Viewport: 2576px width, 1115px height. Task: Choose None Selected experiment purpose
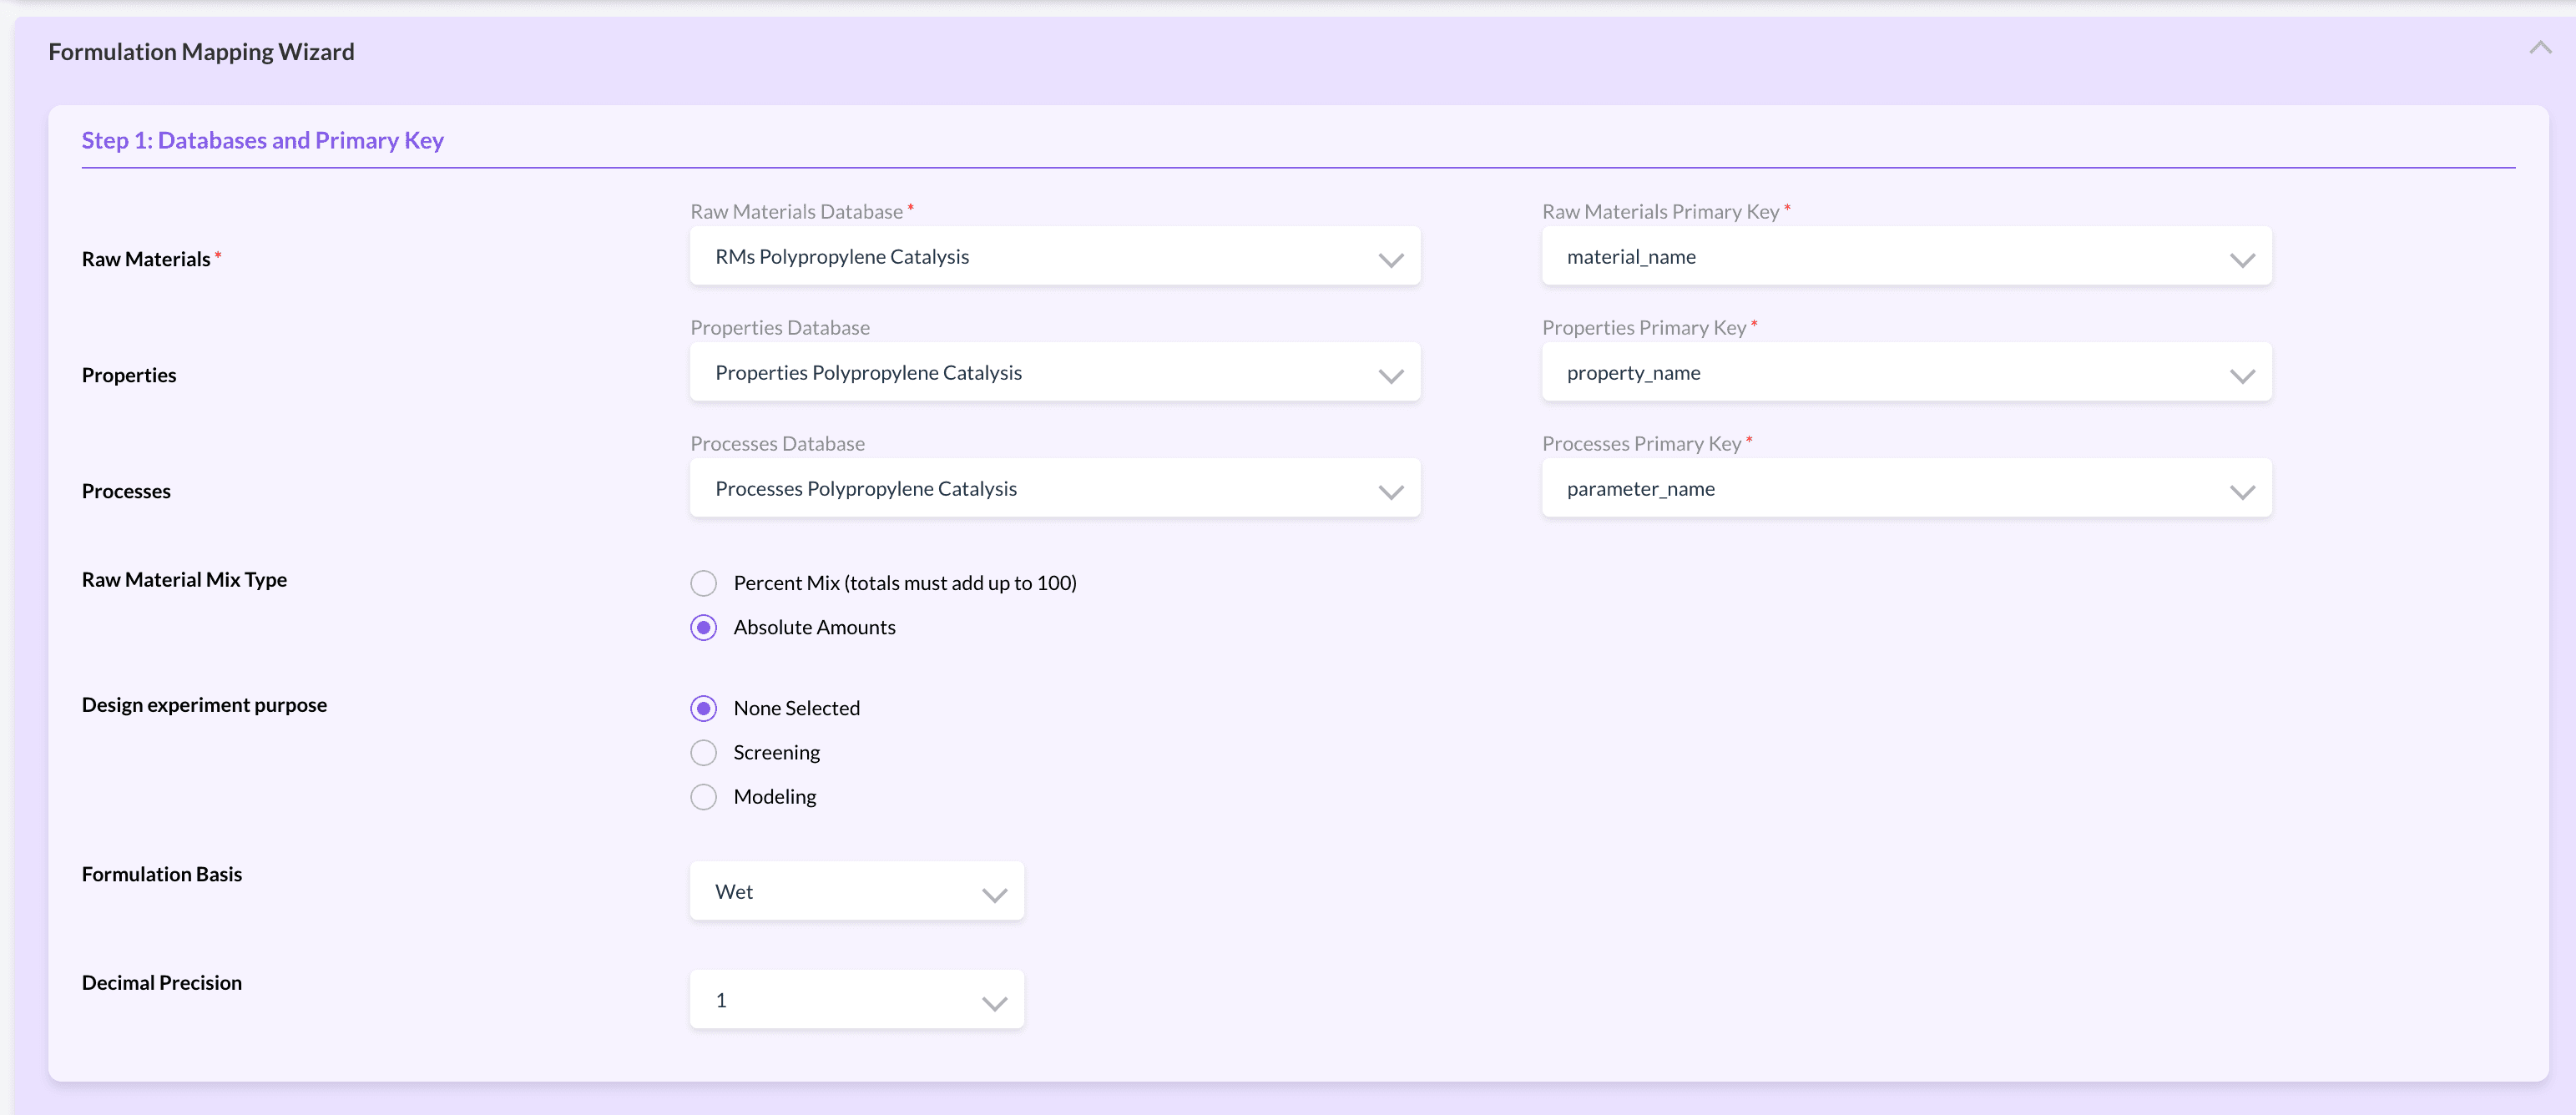point(704,708)
